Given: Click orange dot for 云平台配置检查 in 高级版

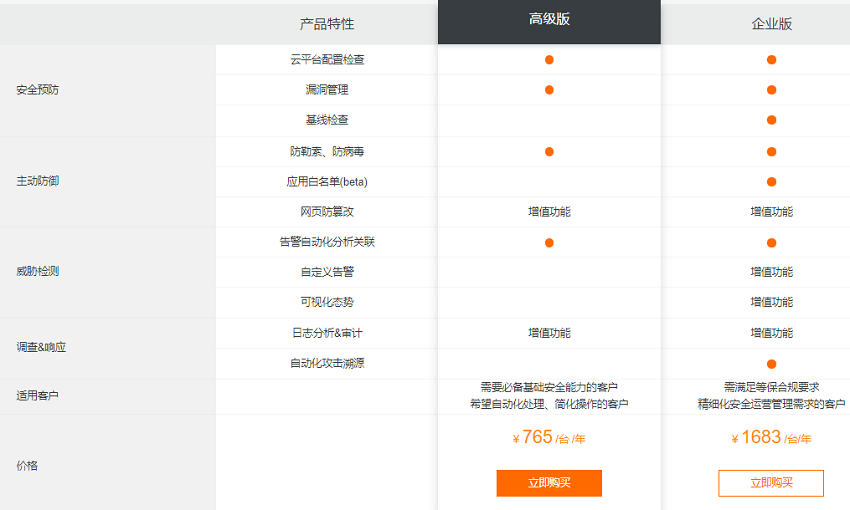Looking at the screenshot, I should click(x=549, y=60).
